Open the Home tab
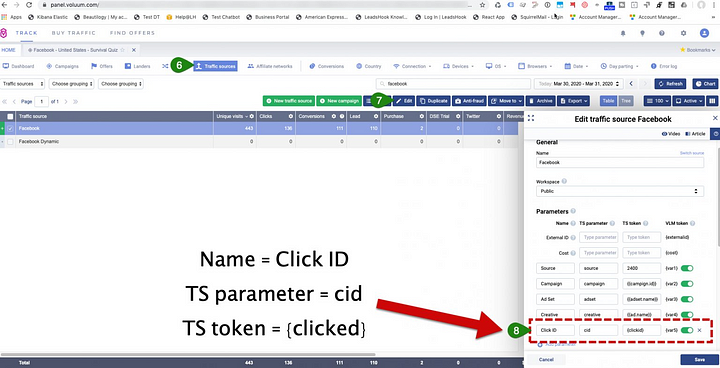The height and width of the screenshot is (368, 720). 8,50
